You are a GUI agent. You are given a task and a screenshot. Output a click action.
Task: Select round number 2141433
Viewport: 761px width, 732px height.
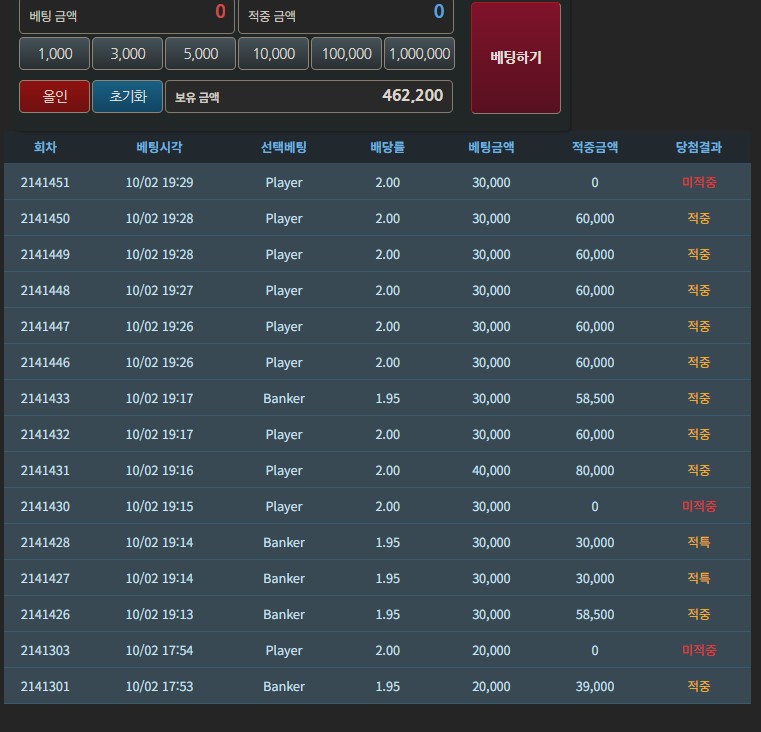click(x=45, y=399)
